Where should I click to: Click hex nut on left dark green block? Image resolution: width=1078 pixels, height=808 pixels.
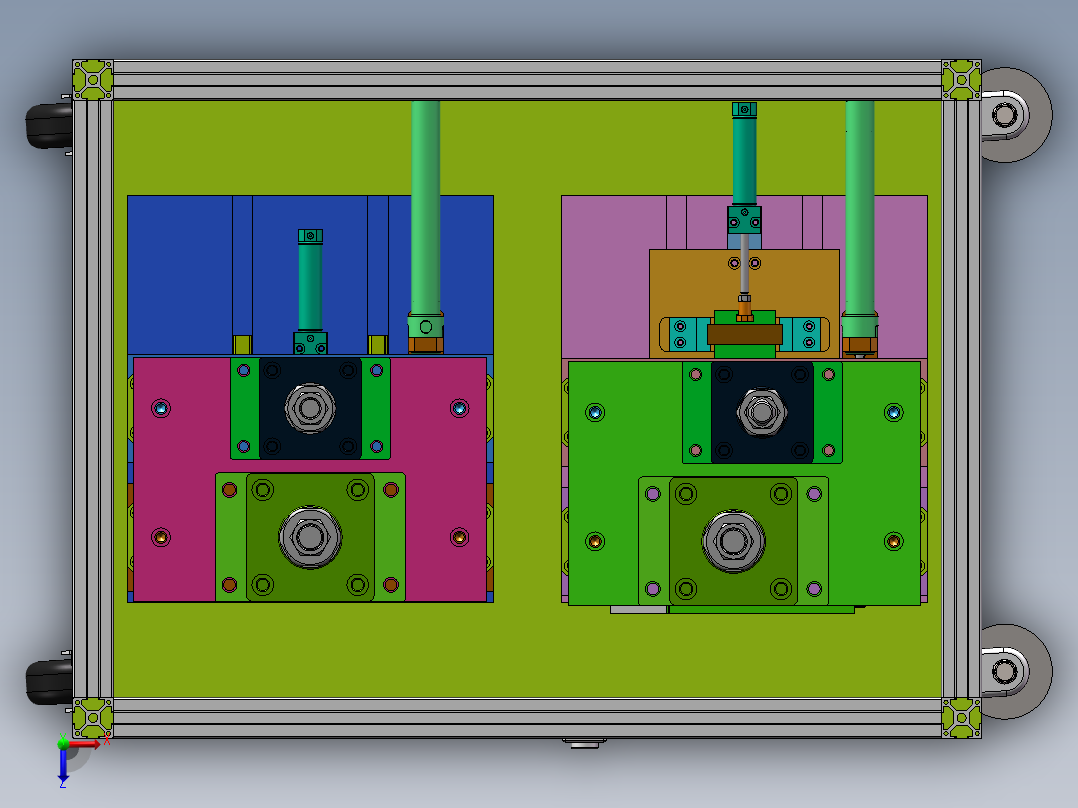point(310,537)
